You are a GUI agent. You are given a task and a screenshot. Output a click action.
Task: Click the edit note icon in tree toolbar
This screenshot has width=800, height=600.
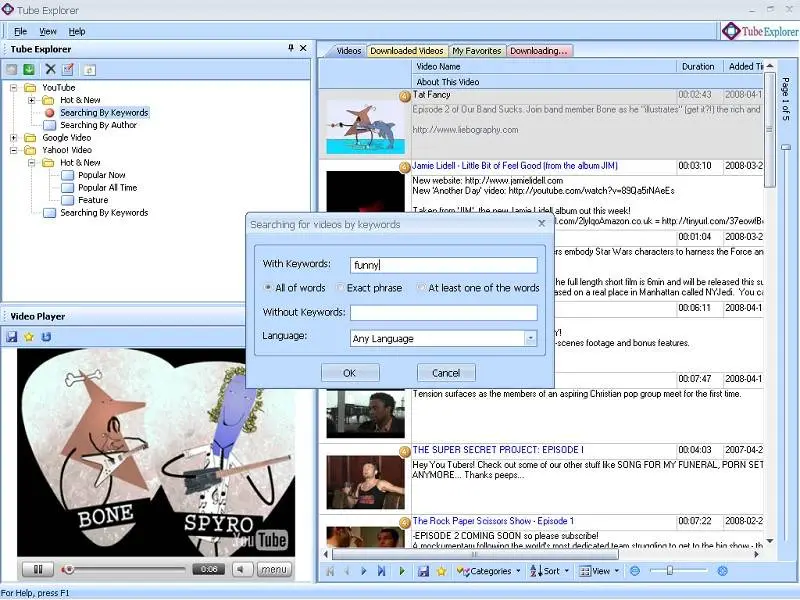pyautogui.click(x=68, y=69)
